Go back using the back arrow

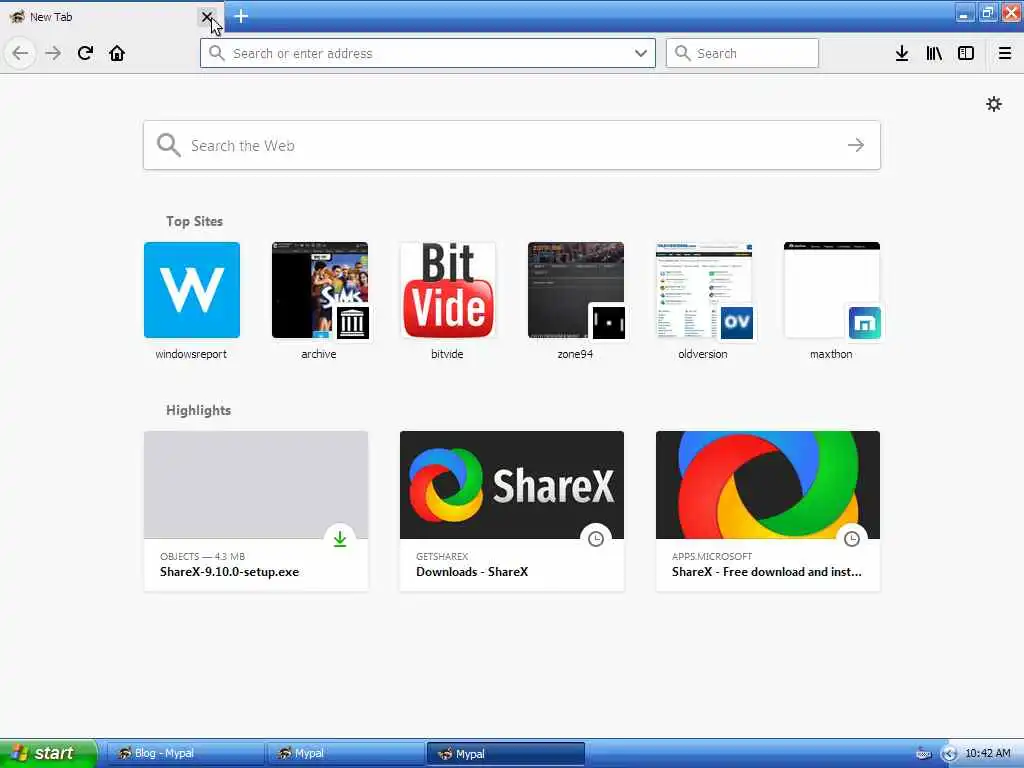pos(20,53)
